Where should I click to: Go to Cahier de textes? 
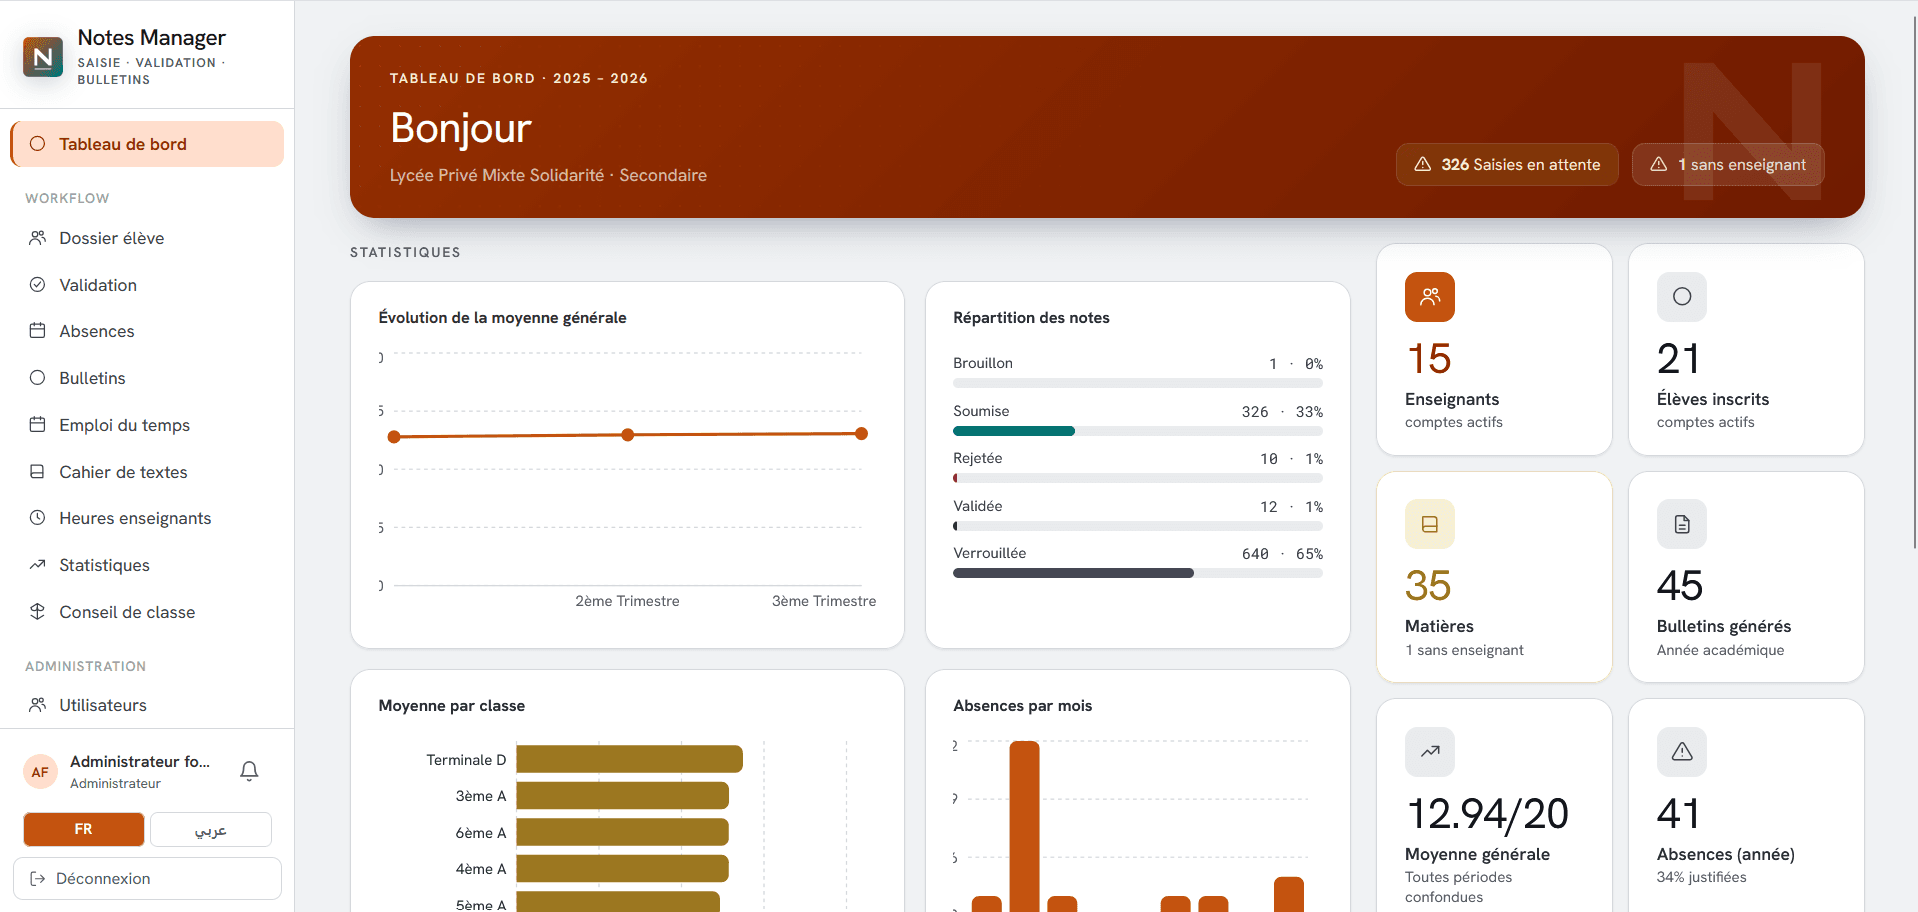147,472
